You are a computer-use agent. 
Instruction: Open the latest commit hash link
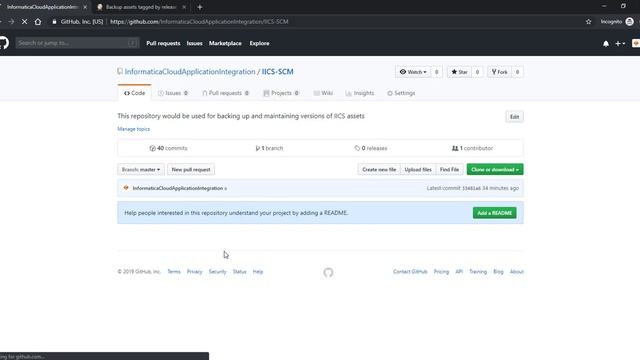[471, 188]
